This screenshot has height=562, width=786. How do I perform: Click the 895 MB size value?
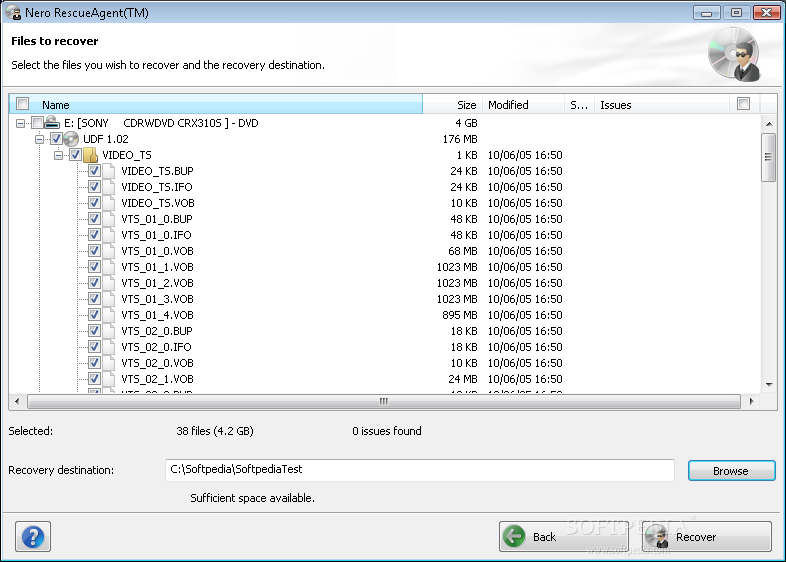pyautogui.click(x=460, y=315)
